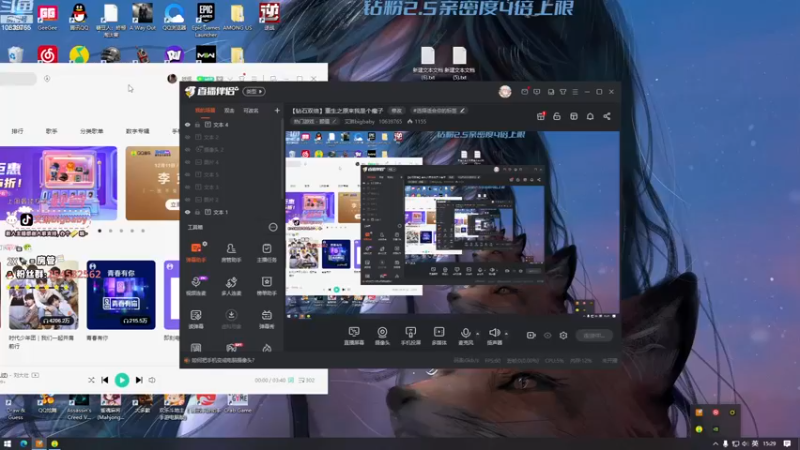This screenshot has width=800, height=450.
Task: Add a 摄像头 camera source
Action: [x=382, y=336]
